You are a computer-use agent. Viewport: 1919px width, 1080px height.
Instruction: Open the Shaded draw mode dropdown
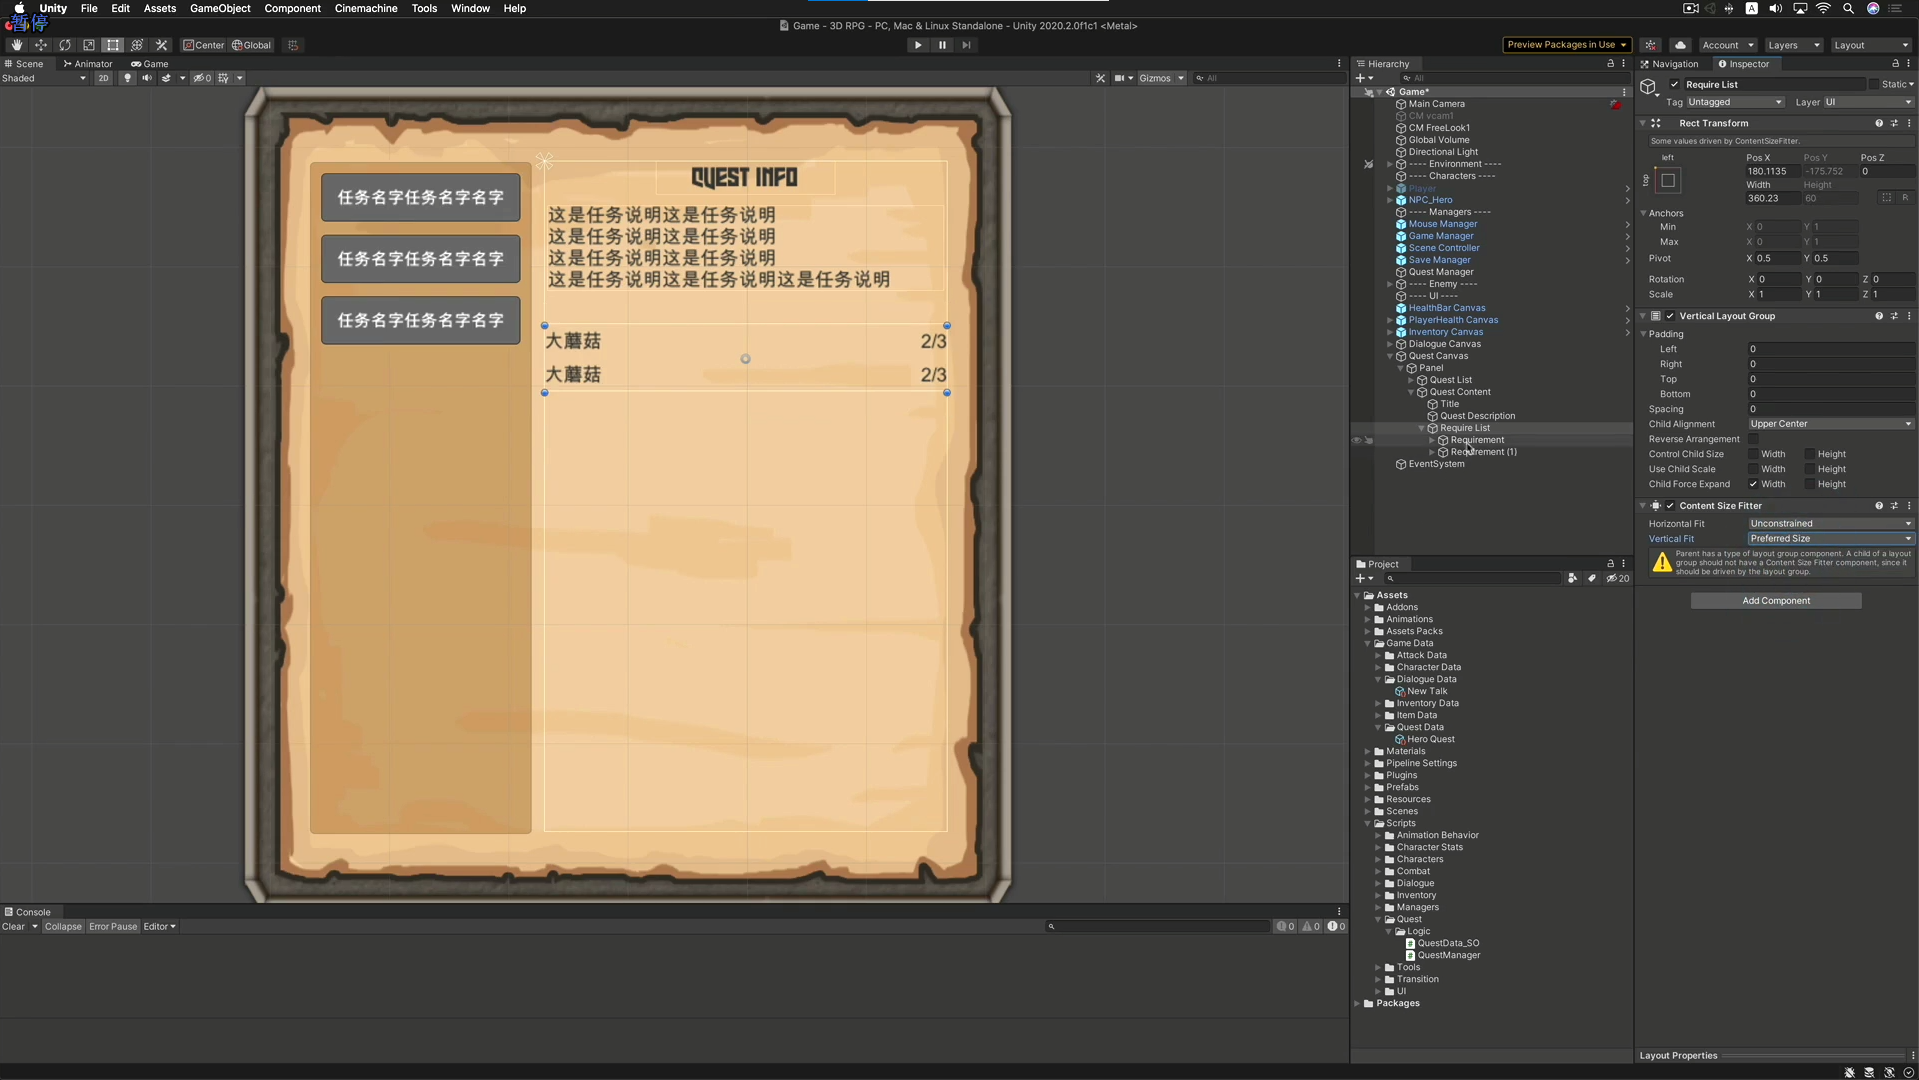coord(42,78)
